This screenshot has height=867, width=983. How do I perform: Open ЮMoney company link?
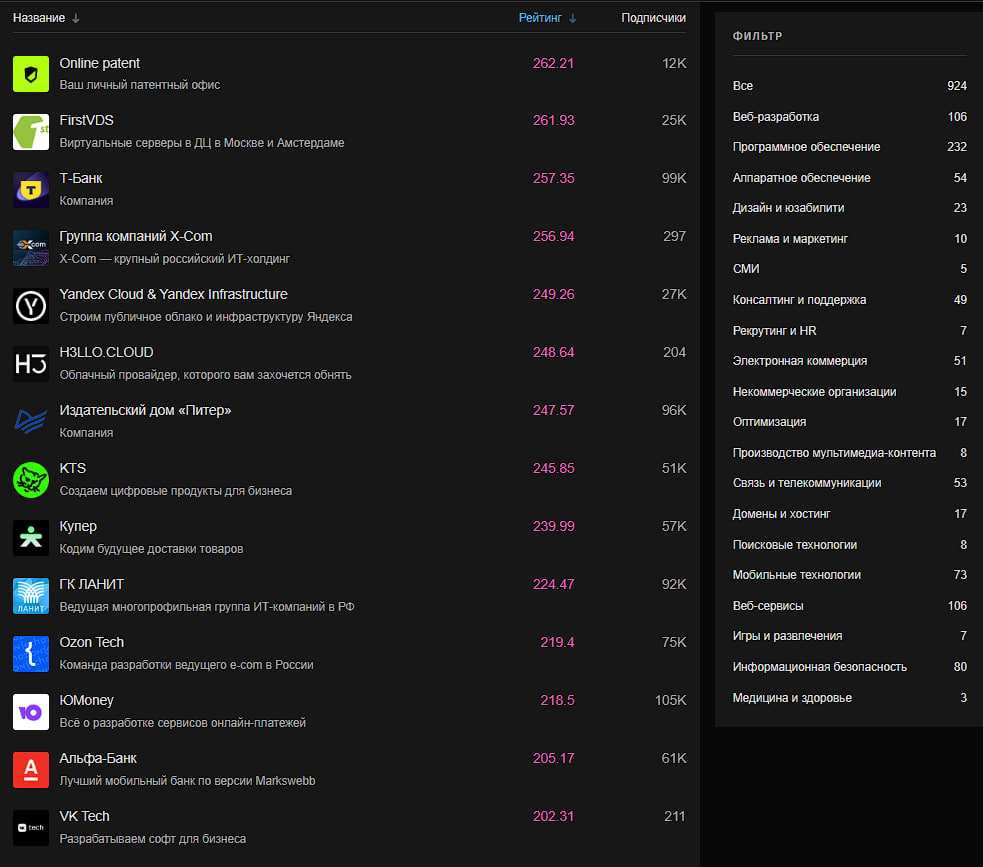pyautogui.click(x=87, y=700)
